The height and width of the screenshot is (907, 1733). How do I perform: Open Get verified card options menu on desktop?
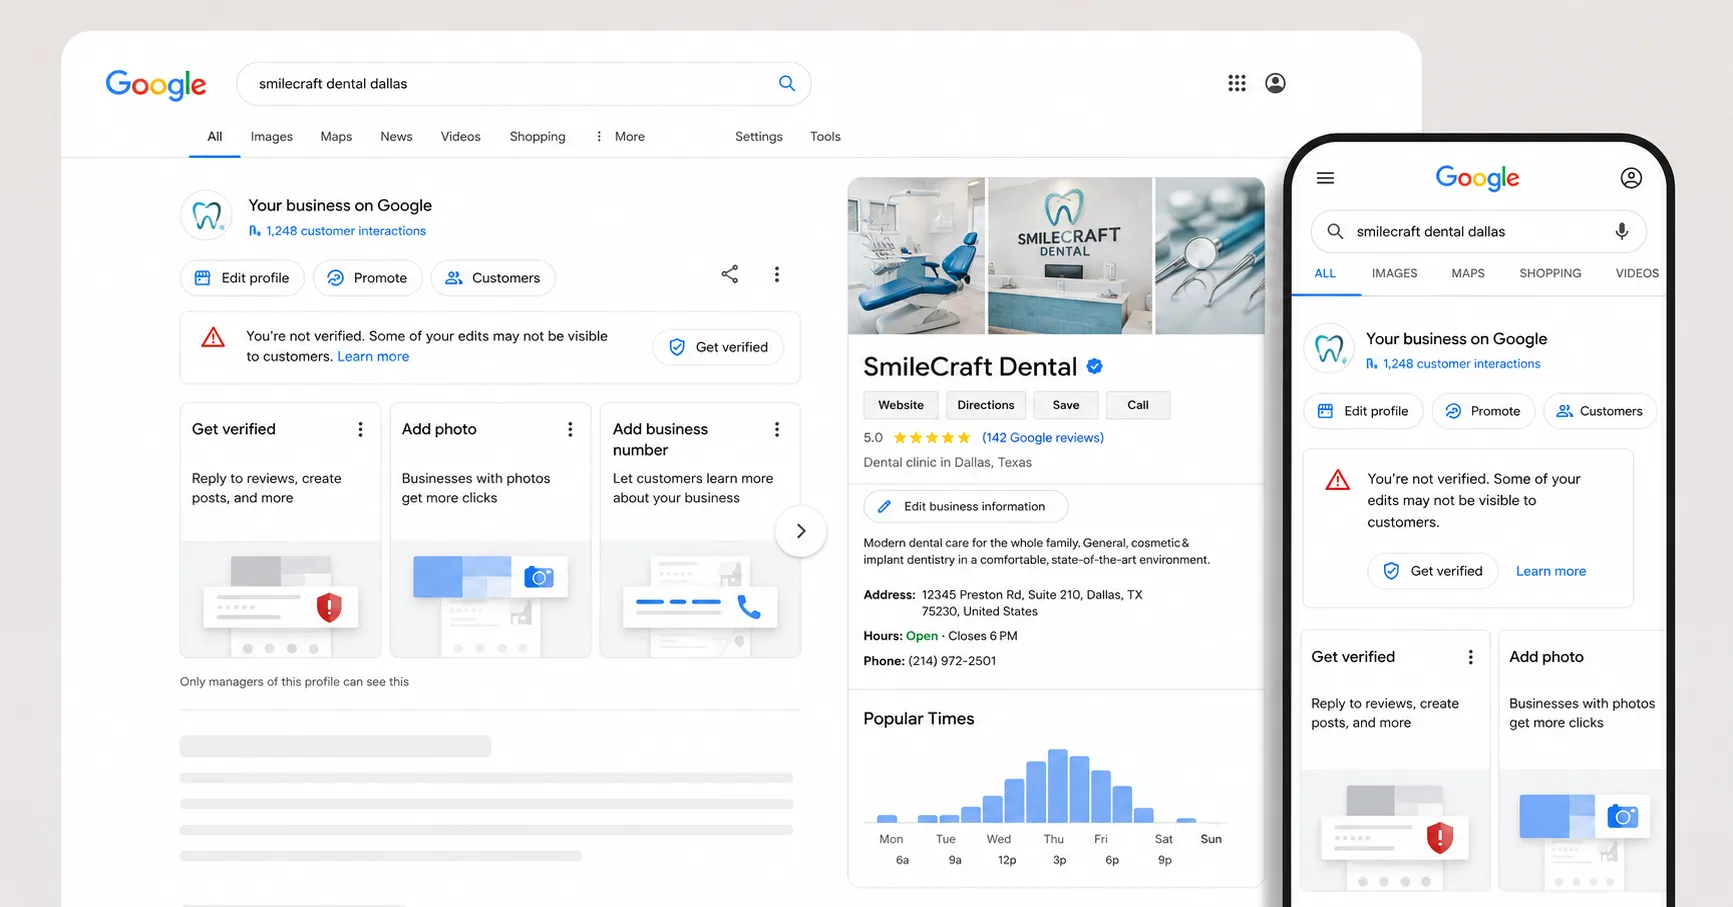(360, 429)
